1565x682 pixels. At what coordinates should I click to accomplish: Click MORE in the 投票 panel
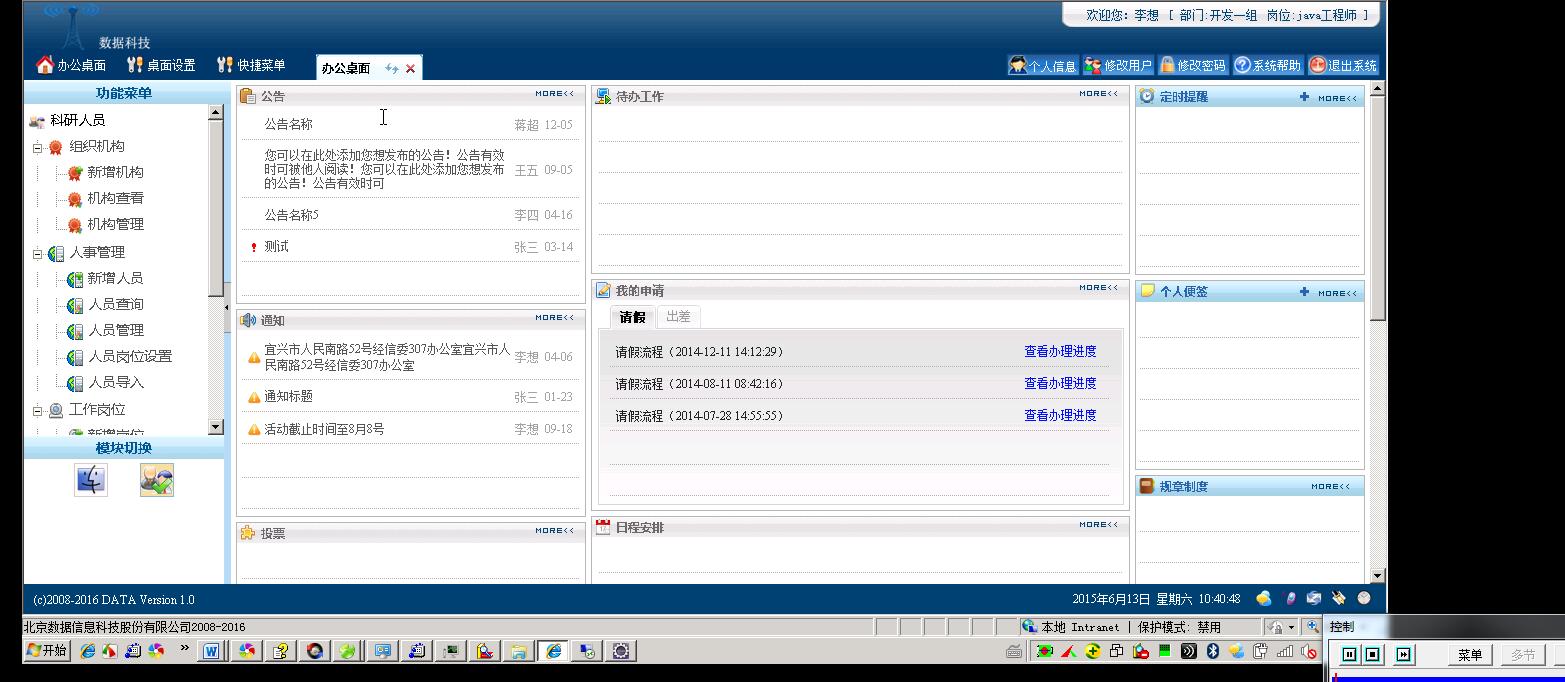coord(554,531)
